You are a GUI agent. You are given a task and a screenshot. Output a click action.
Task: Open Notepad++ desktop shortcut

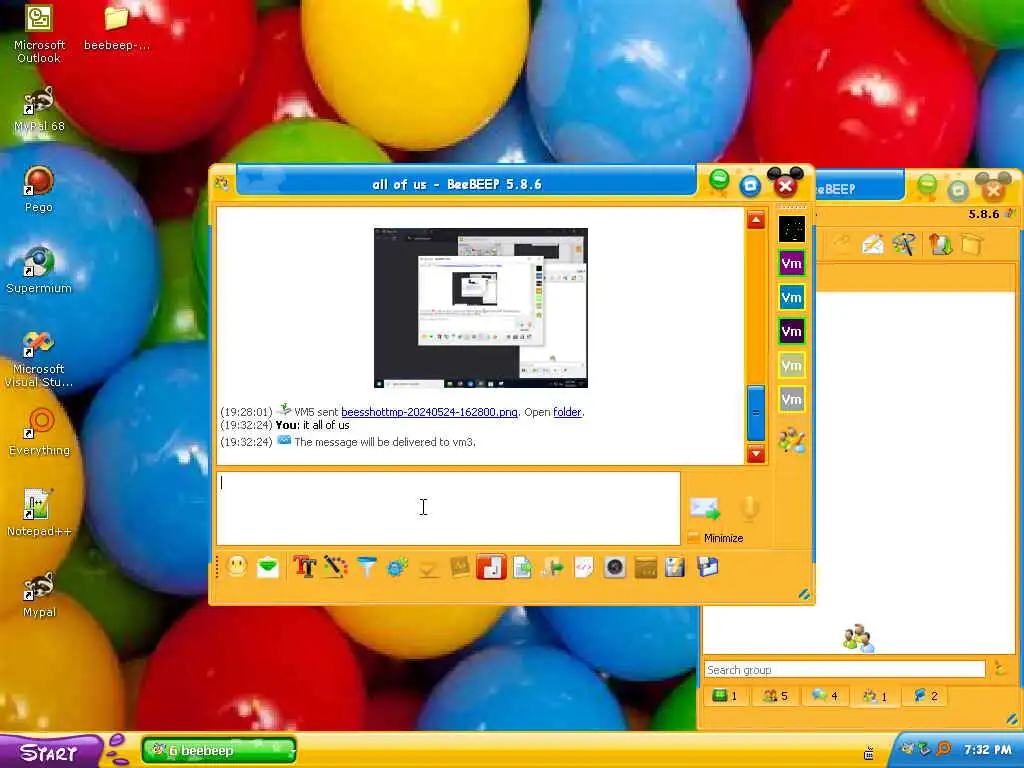point(39,513)
